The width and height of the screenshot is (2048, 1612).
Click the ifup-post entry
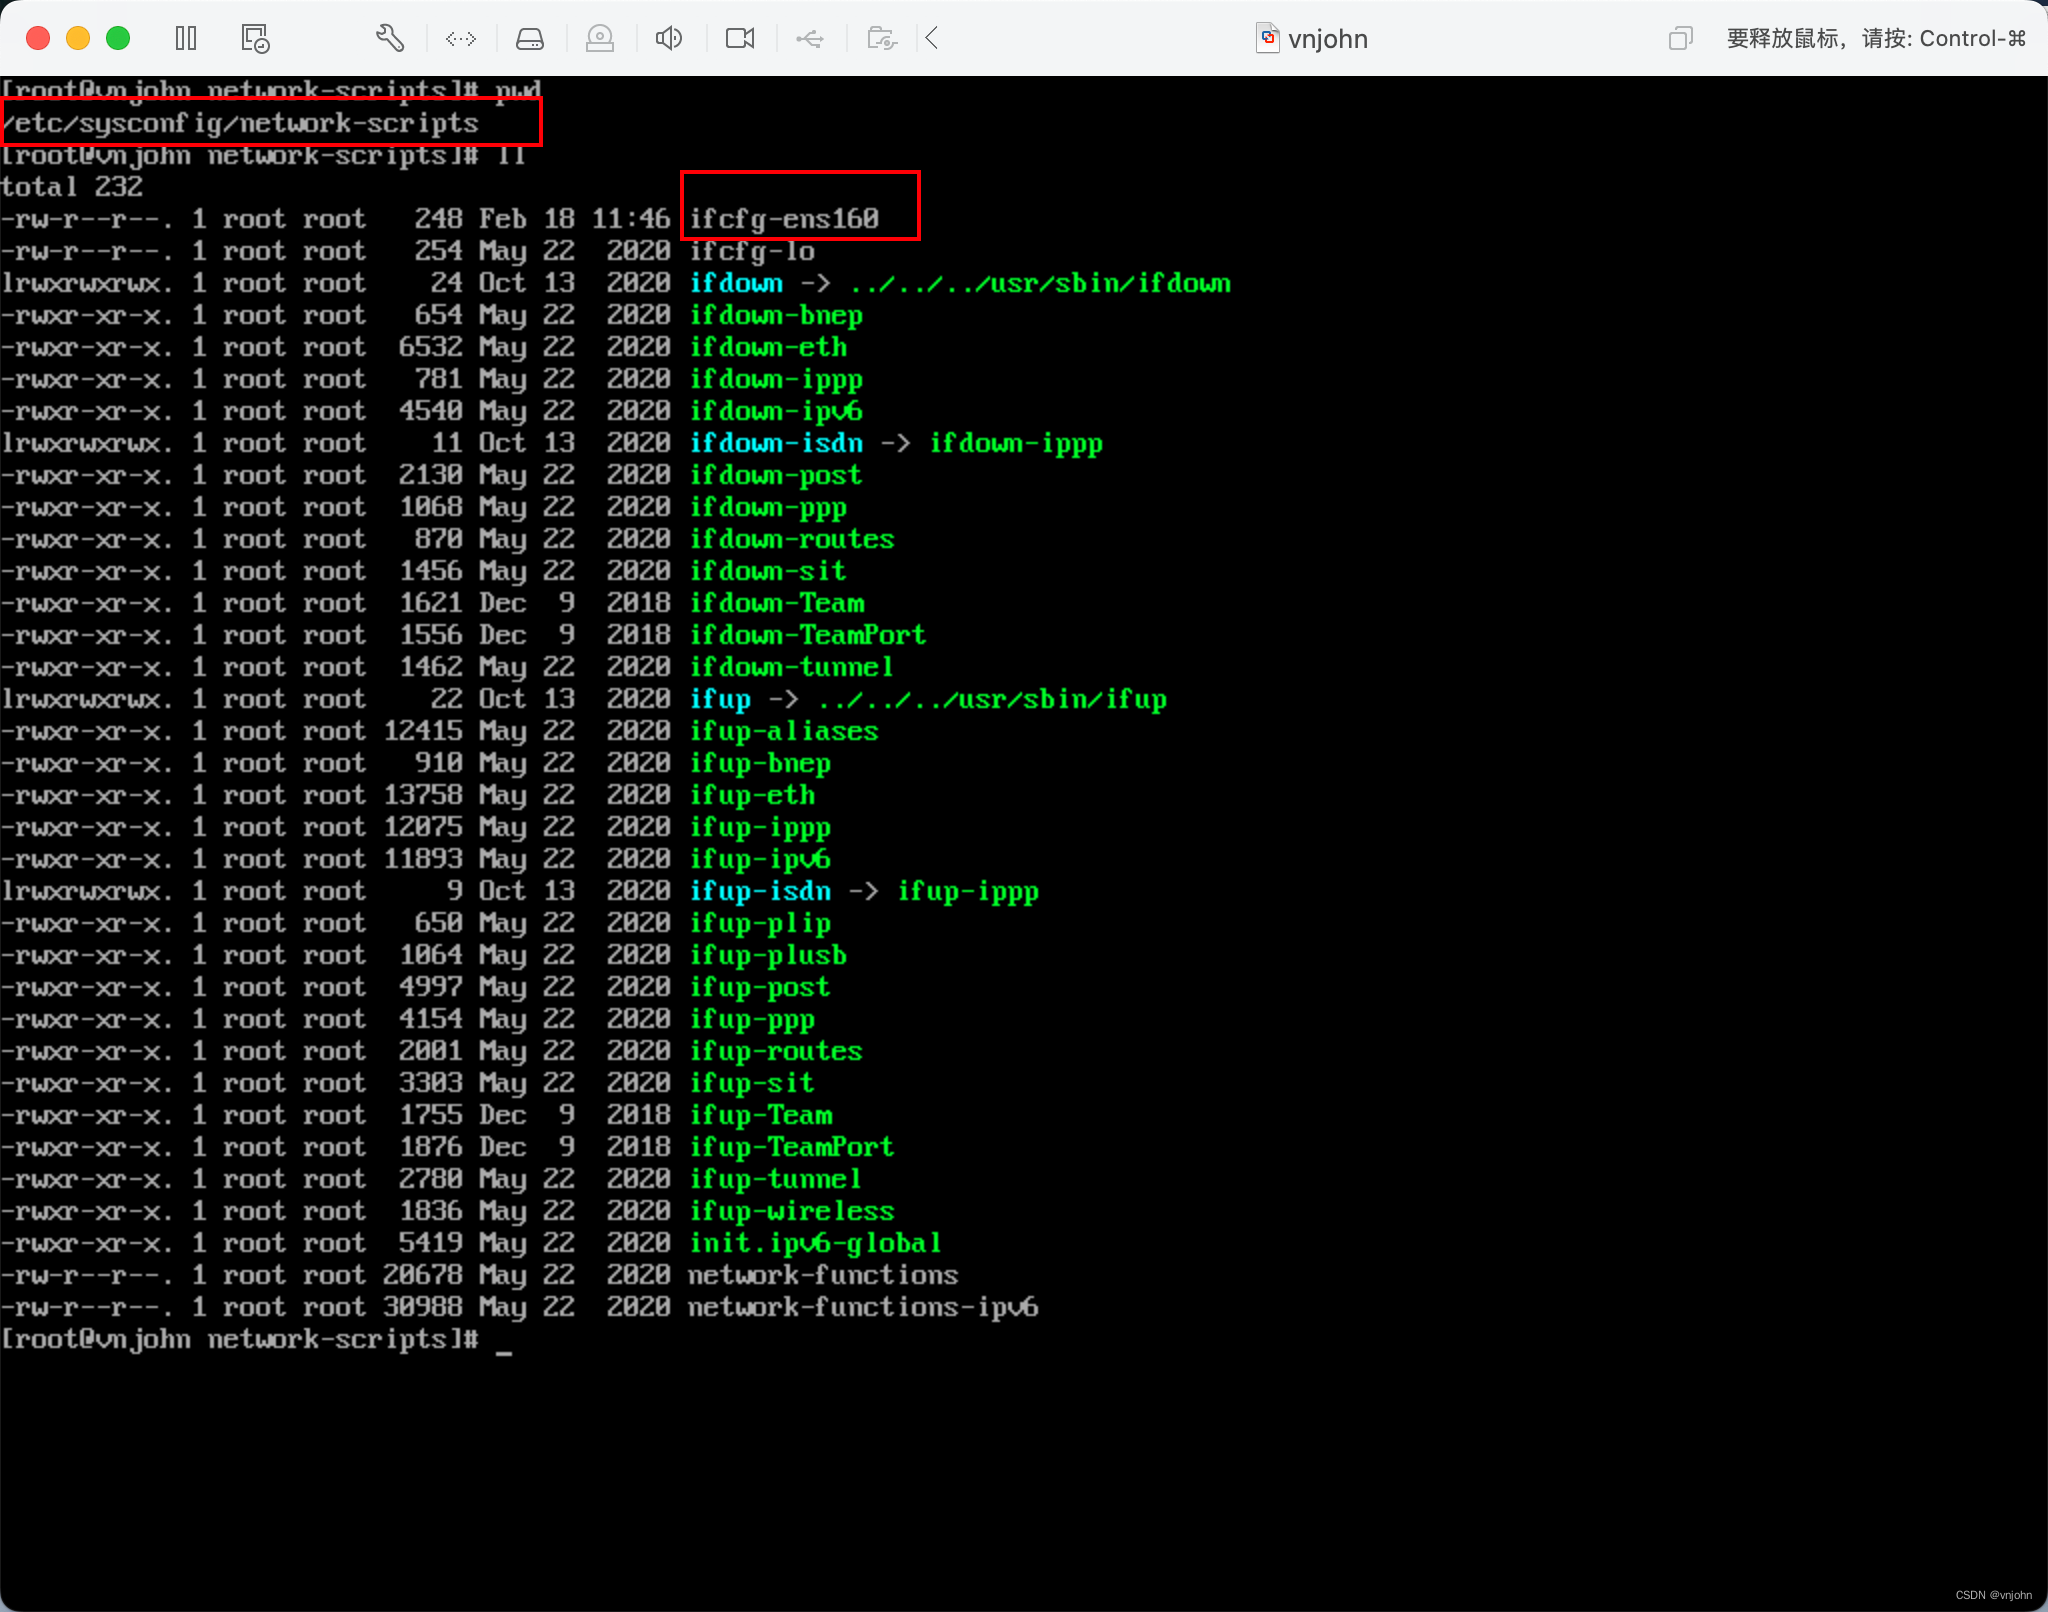[760, 987]
